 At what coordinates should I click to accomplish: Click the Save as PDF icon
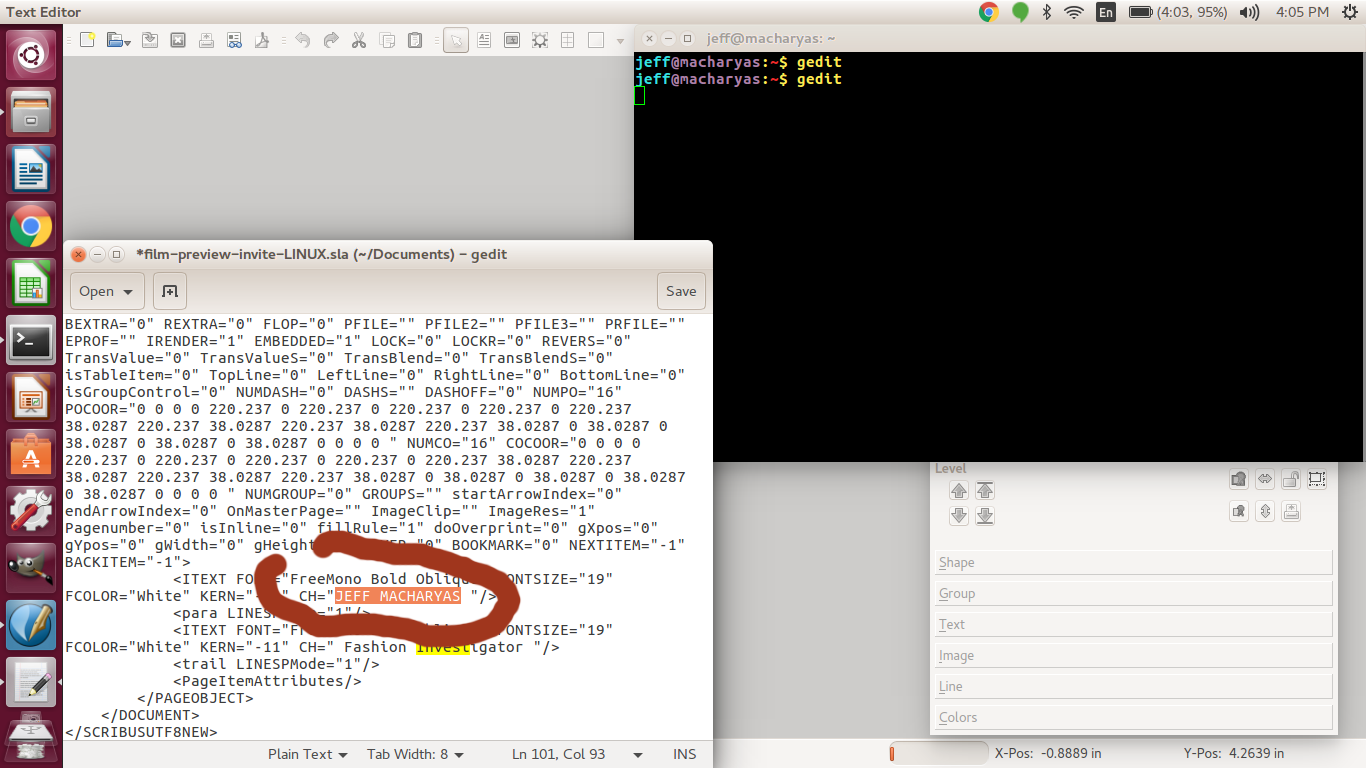click(x=262, y=40)
